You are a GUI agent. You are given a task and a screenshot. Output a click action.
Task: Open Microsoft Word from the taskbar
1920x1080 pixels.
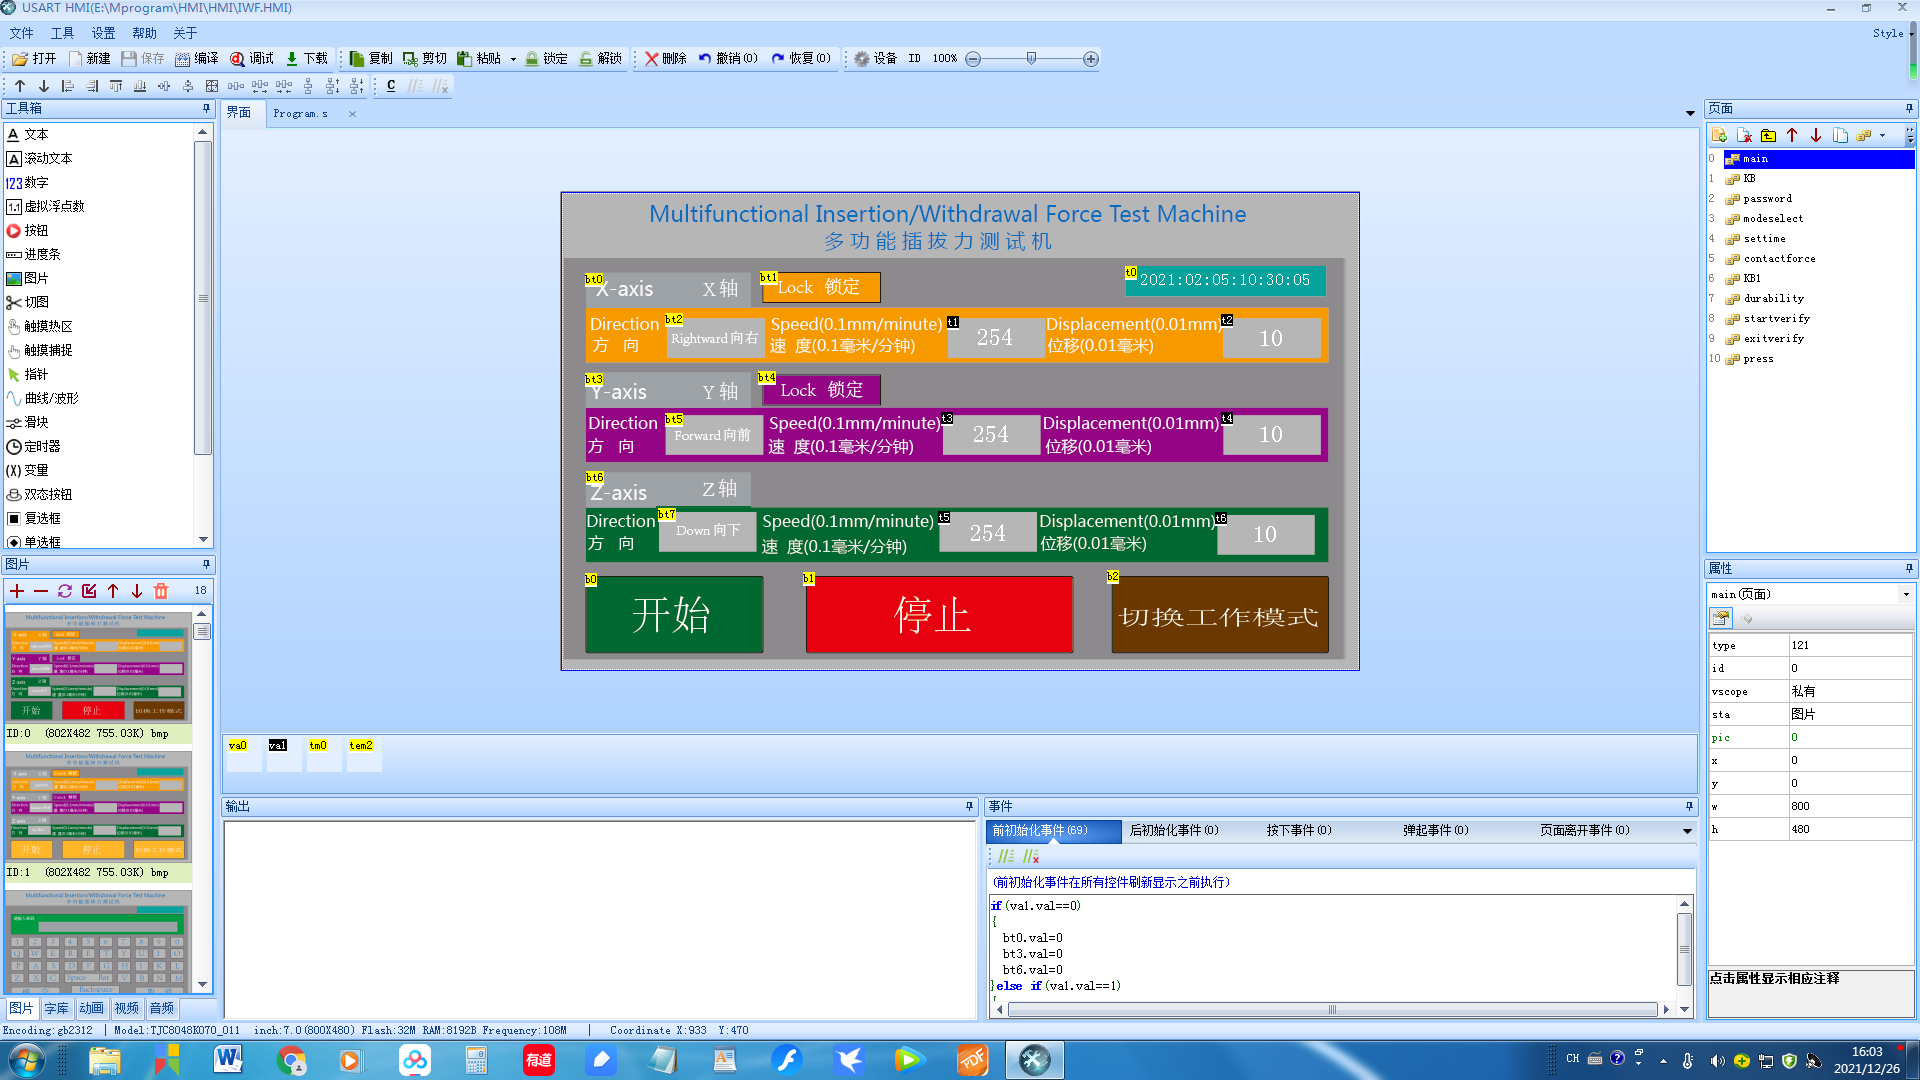[x=228, y=1059]
